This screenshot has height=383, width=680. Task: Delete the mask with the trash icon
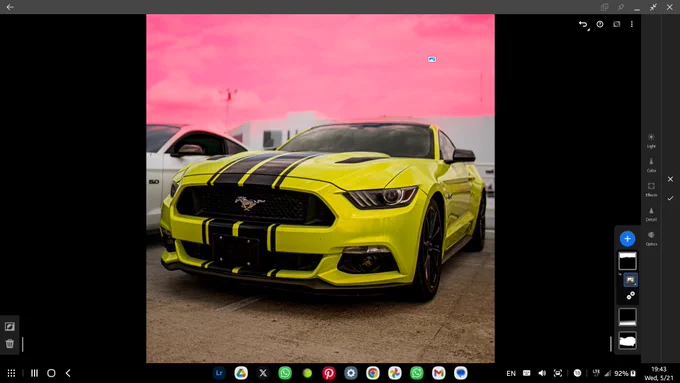[x=10, y=344]
